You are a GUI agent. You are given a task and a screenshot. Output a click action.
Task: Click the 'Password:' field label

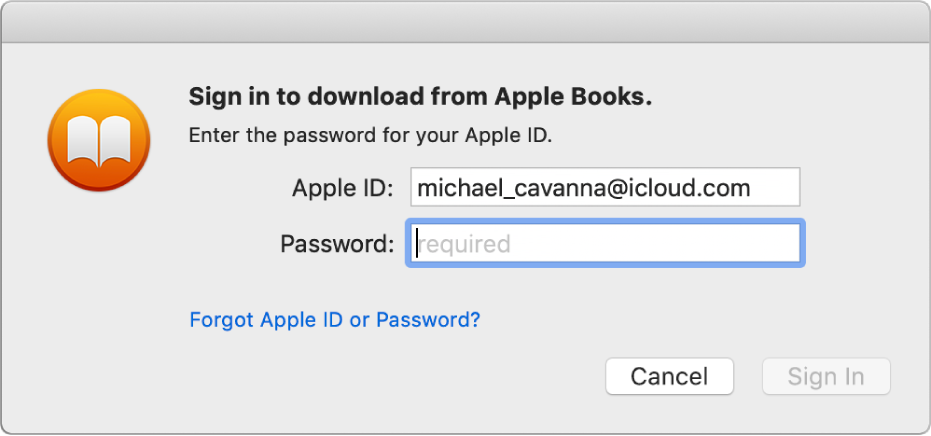pyautogui.click(x=337, y=243)
